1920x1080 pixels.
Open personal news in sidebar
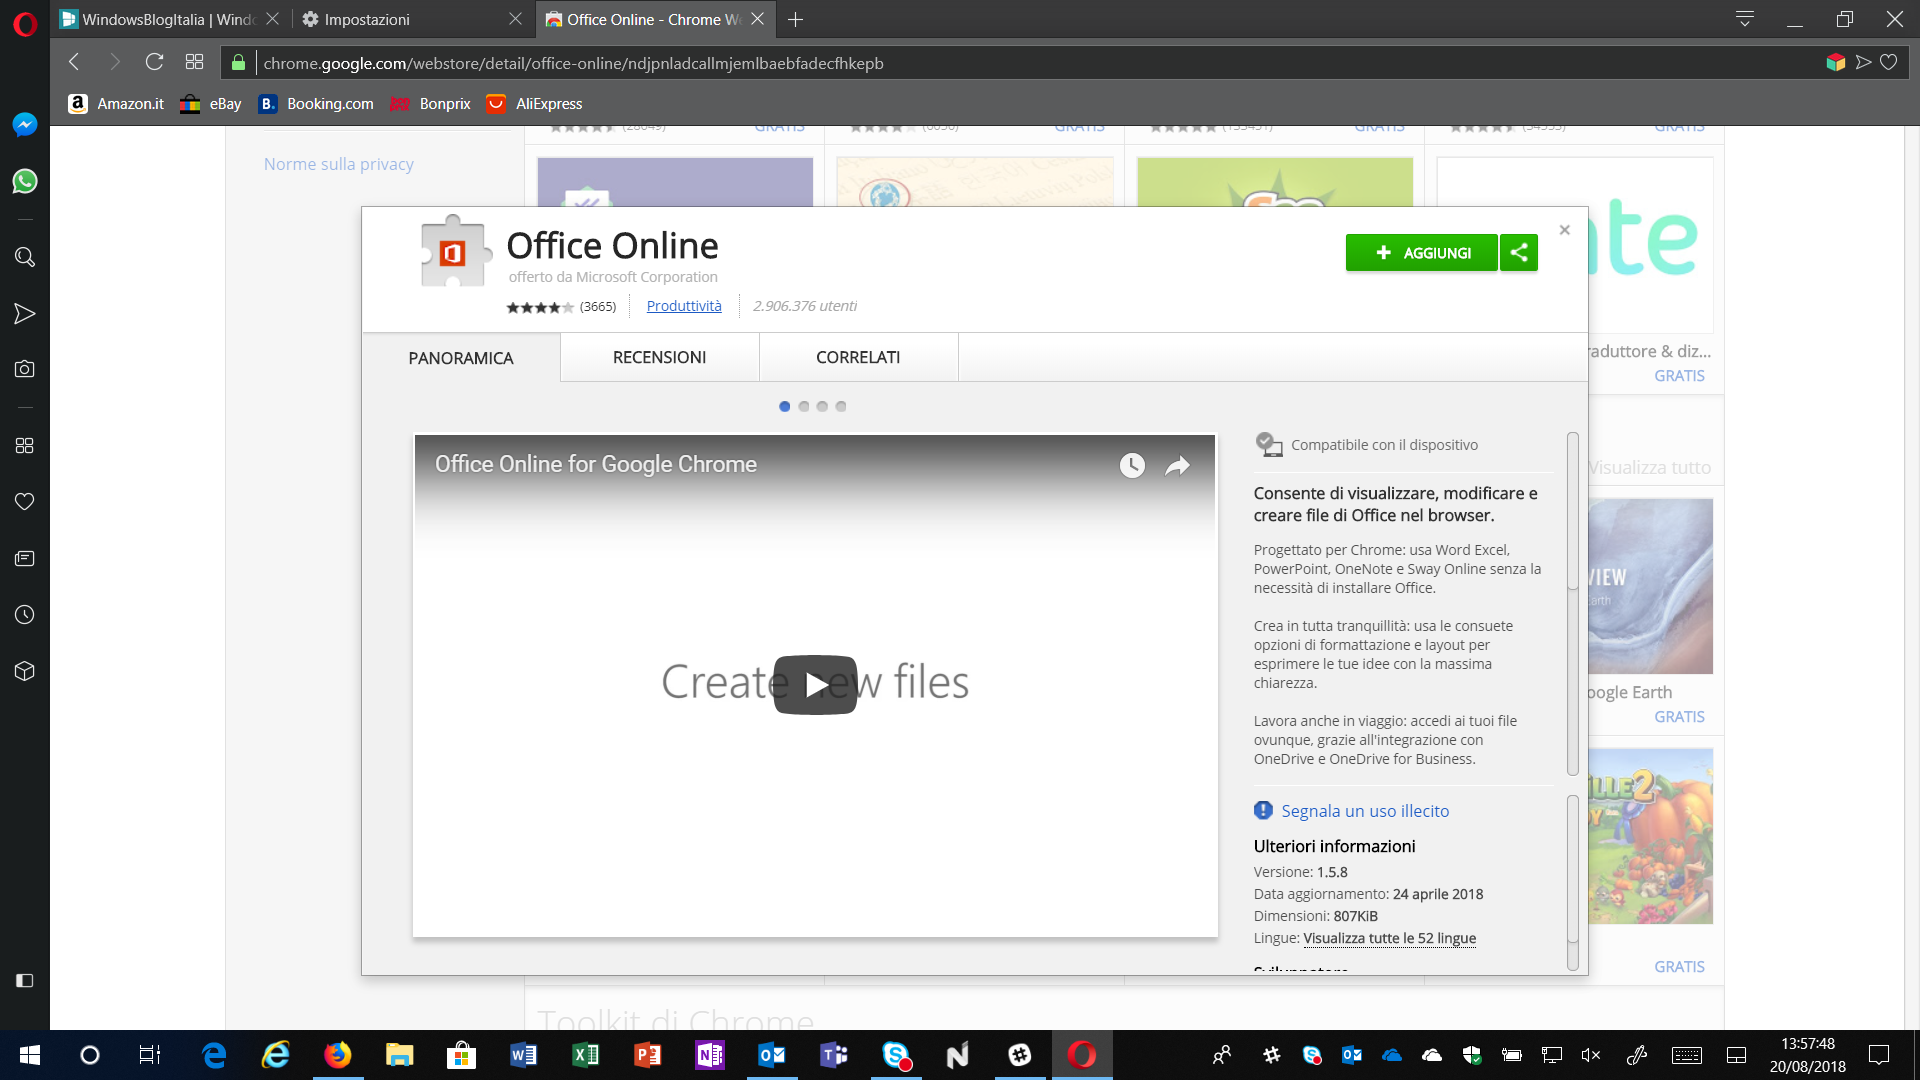(25, 558)
